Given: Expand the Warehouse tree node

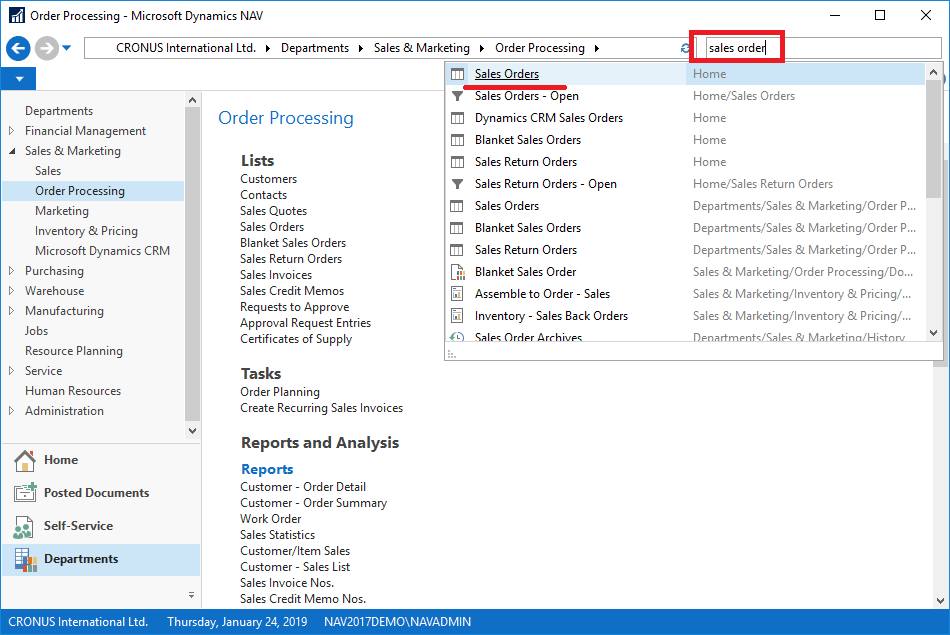Looking at the screenshot, I should [x=12, y=291].
